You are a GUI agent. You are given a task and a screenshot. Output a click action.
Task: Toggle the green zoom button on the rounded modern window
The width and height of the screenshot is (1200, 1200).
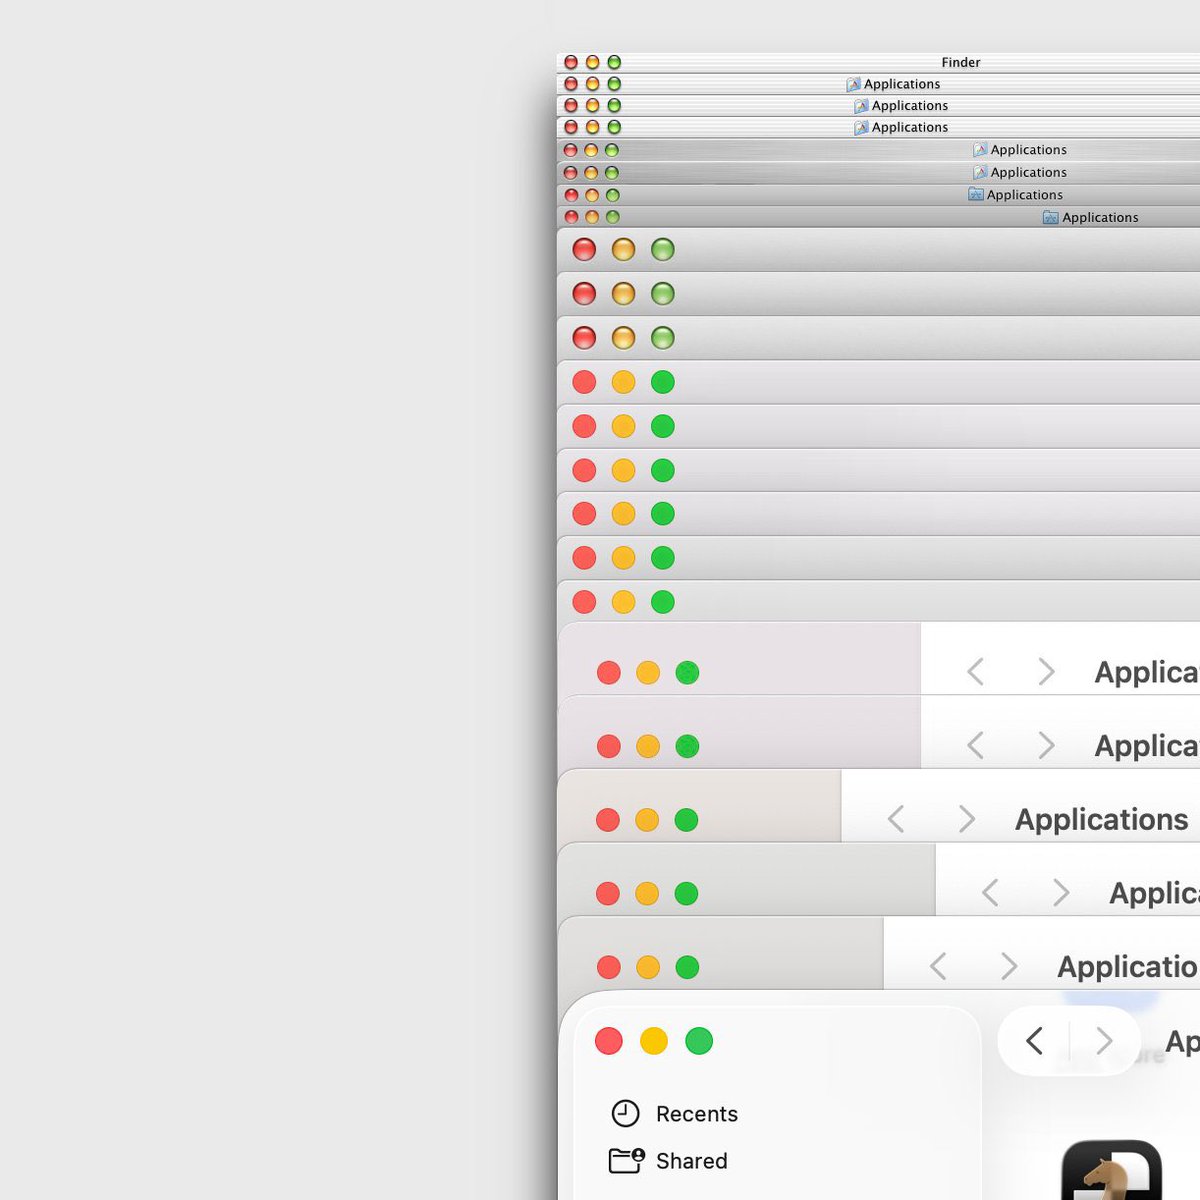coord(700,1041)
